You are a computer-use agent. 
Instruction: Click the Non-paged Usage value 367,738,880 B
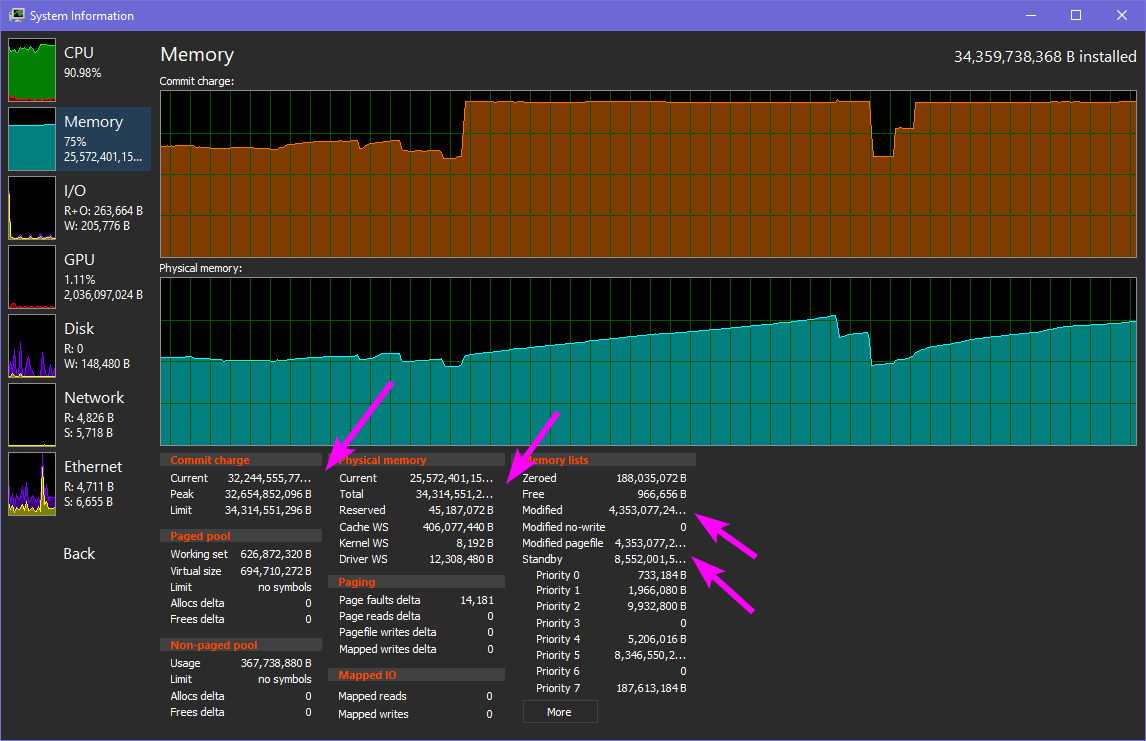point(276,663)
